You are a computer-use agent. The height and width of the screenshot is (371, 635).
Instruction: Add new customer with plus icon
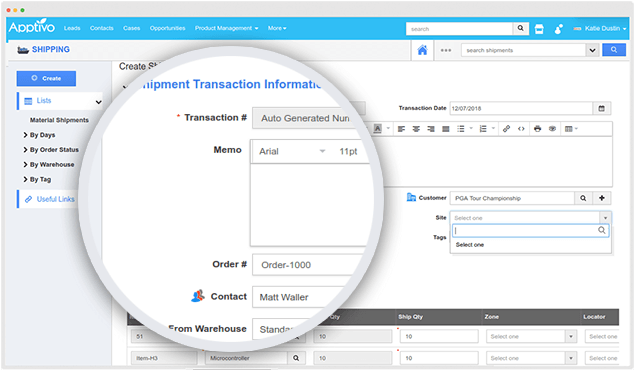[602, 198]
